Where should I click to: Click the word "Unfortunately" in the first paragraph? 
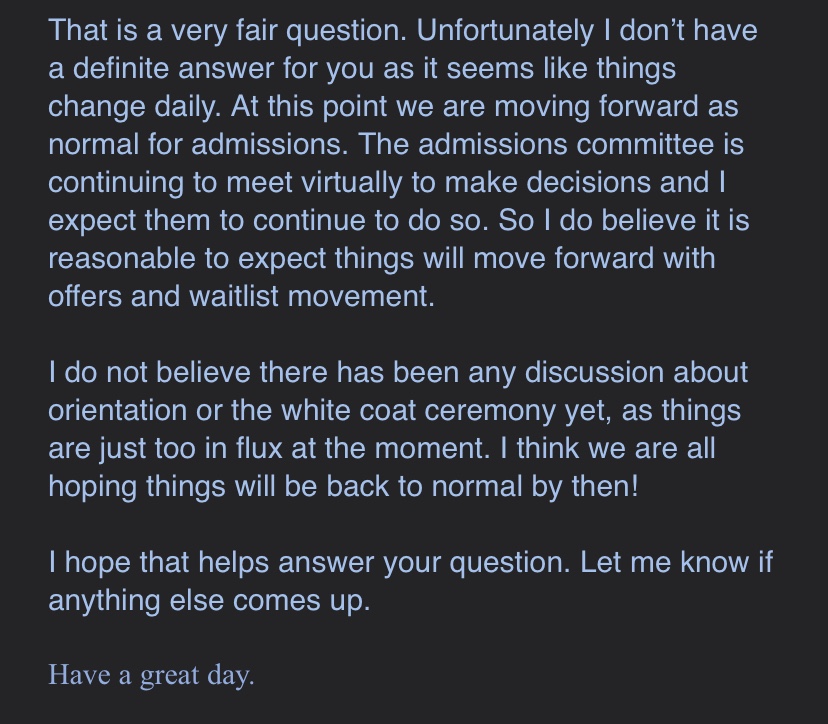coord(504,31)
